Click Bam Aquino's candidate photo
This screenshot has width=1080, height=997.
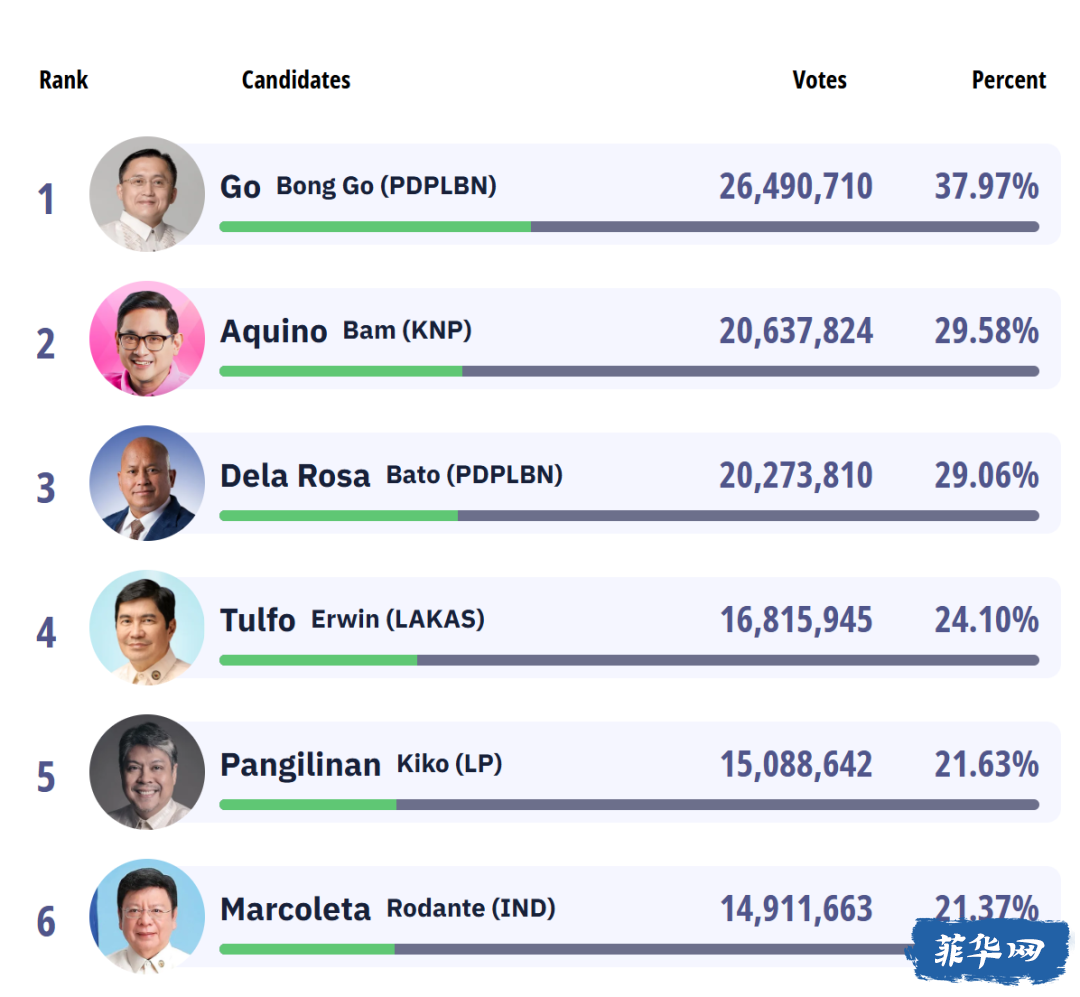tap(147, 338)
